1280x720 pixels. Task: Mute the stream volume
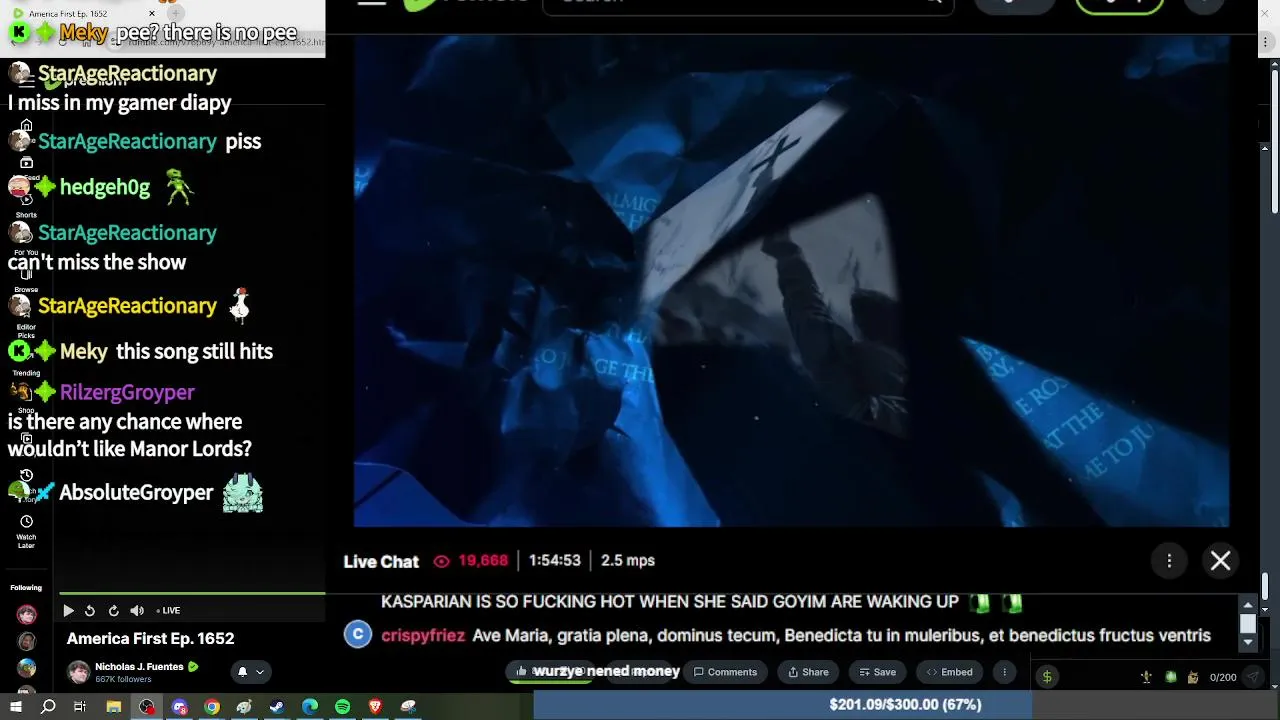coord(137,611)
